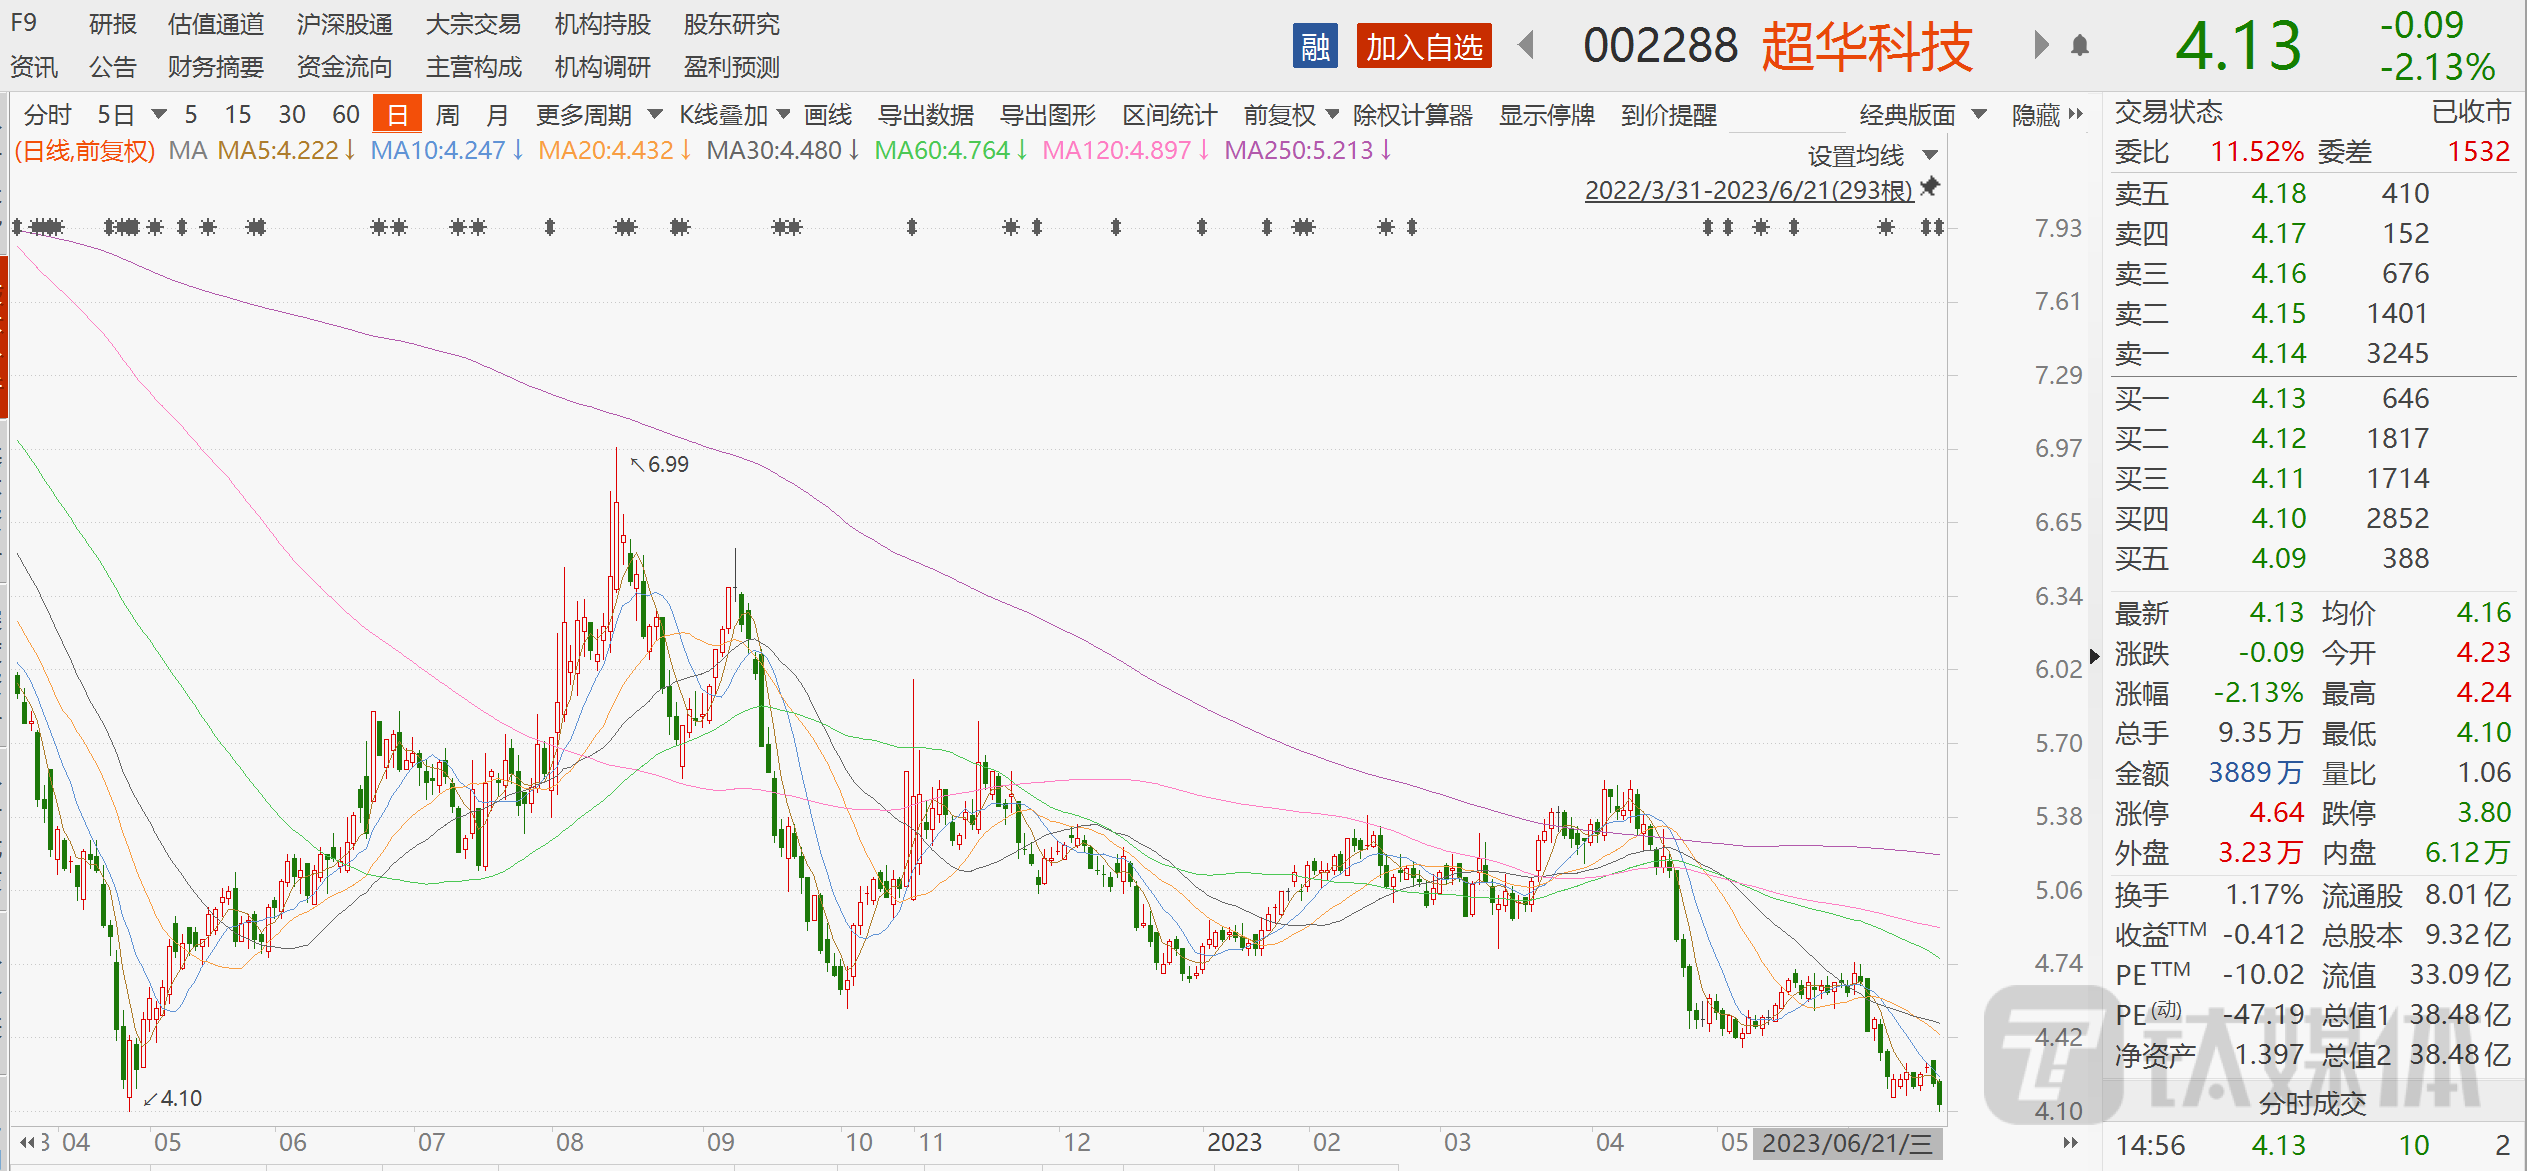
Task: Toggle 画线 drawing mode on the chart
Action: [x=826, y=114]
